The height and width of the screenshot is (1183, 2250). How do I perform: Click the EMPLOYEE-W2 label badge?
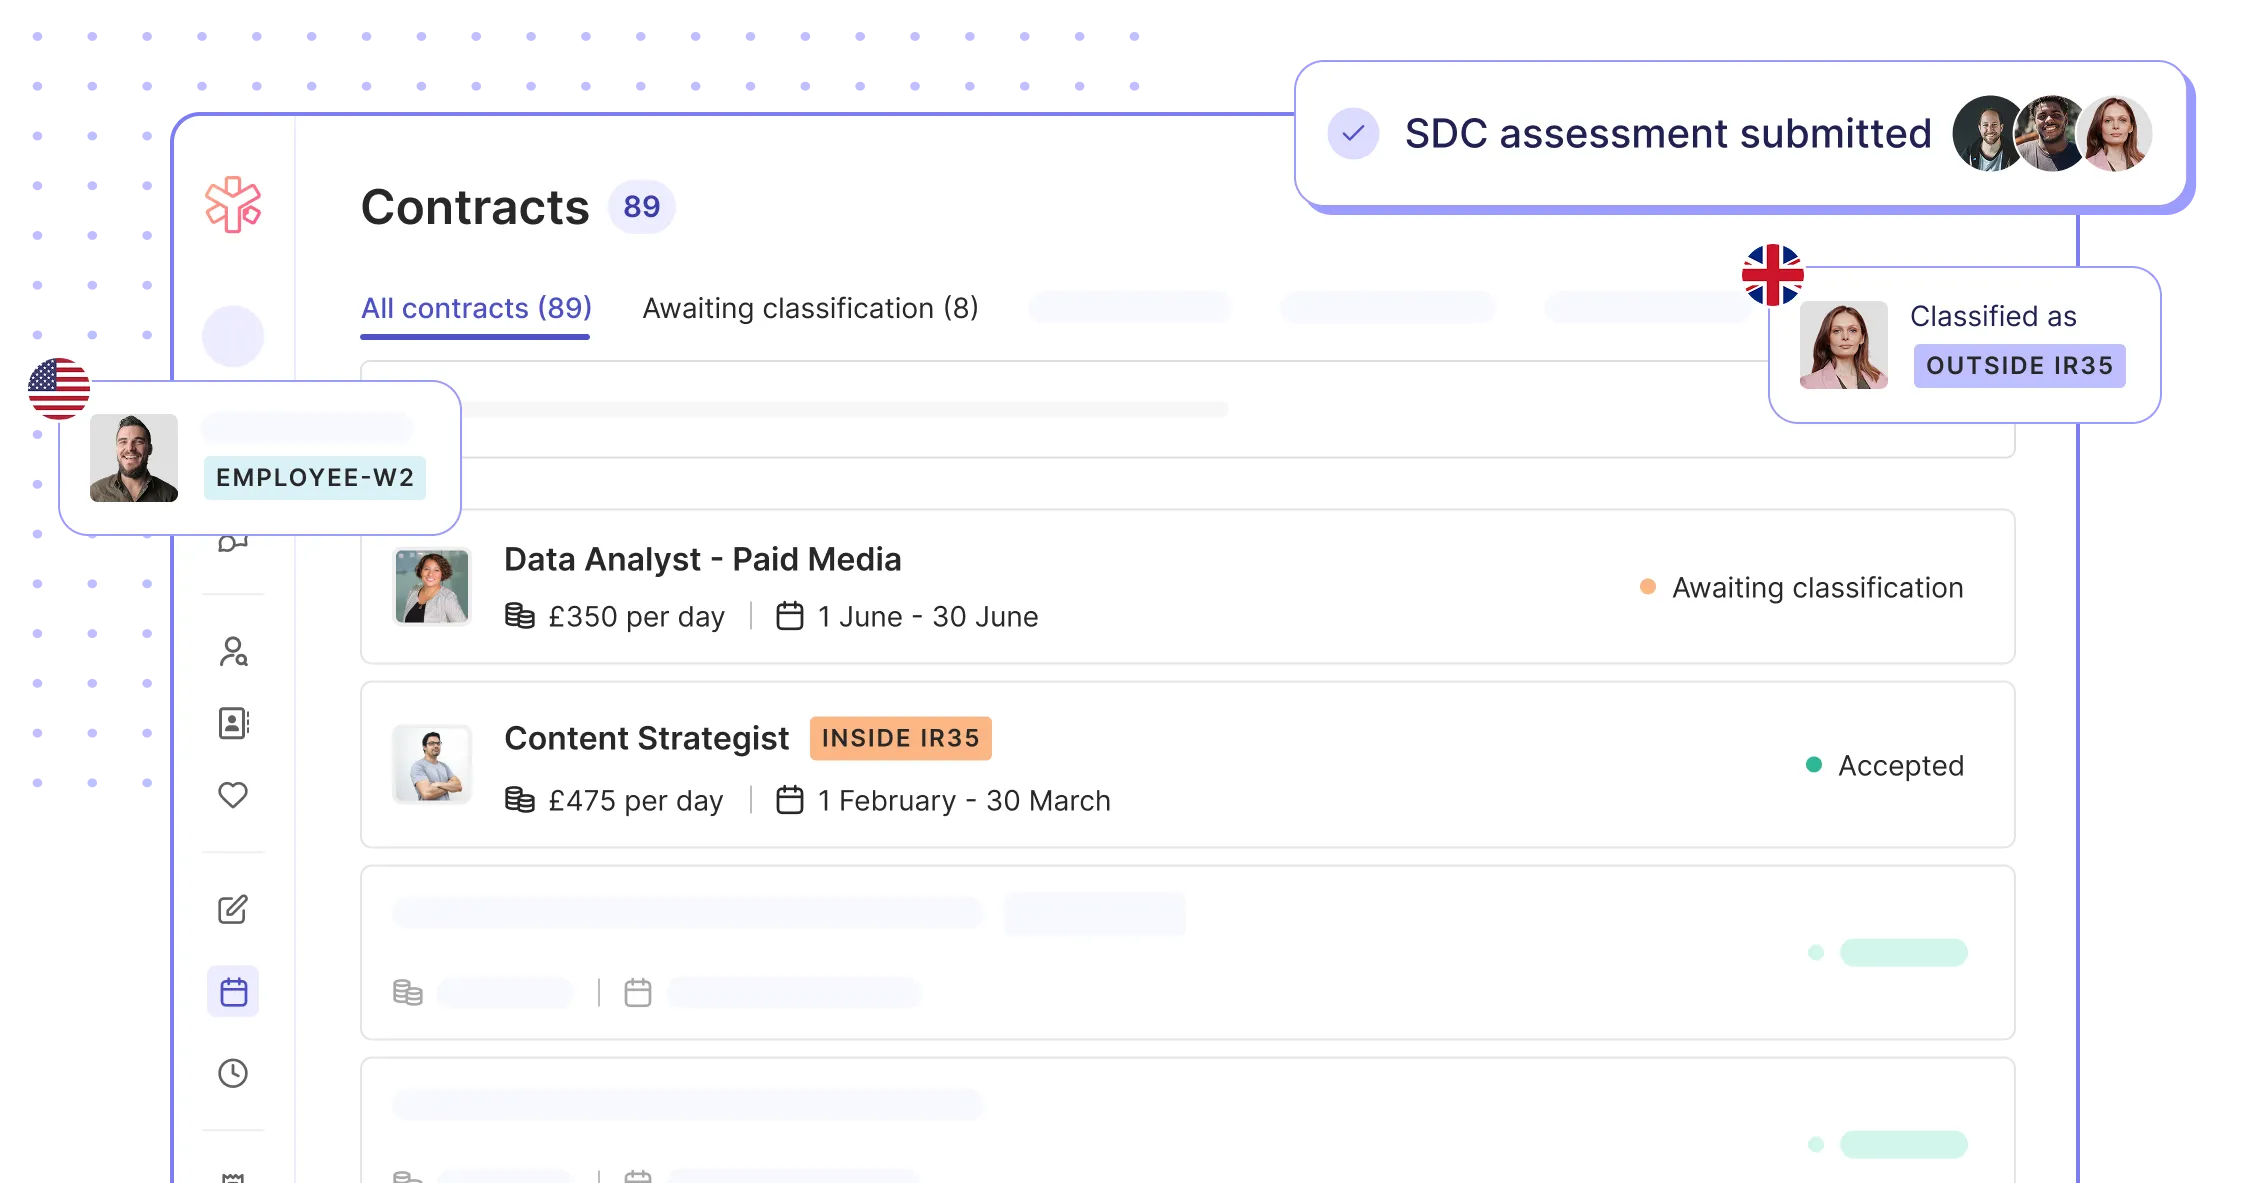pos(315,478)
